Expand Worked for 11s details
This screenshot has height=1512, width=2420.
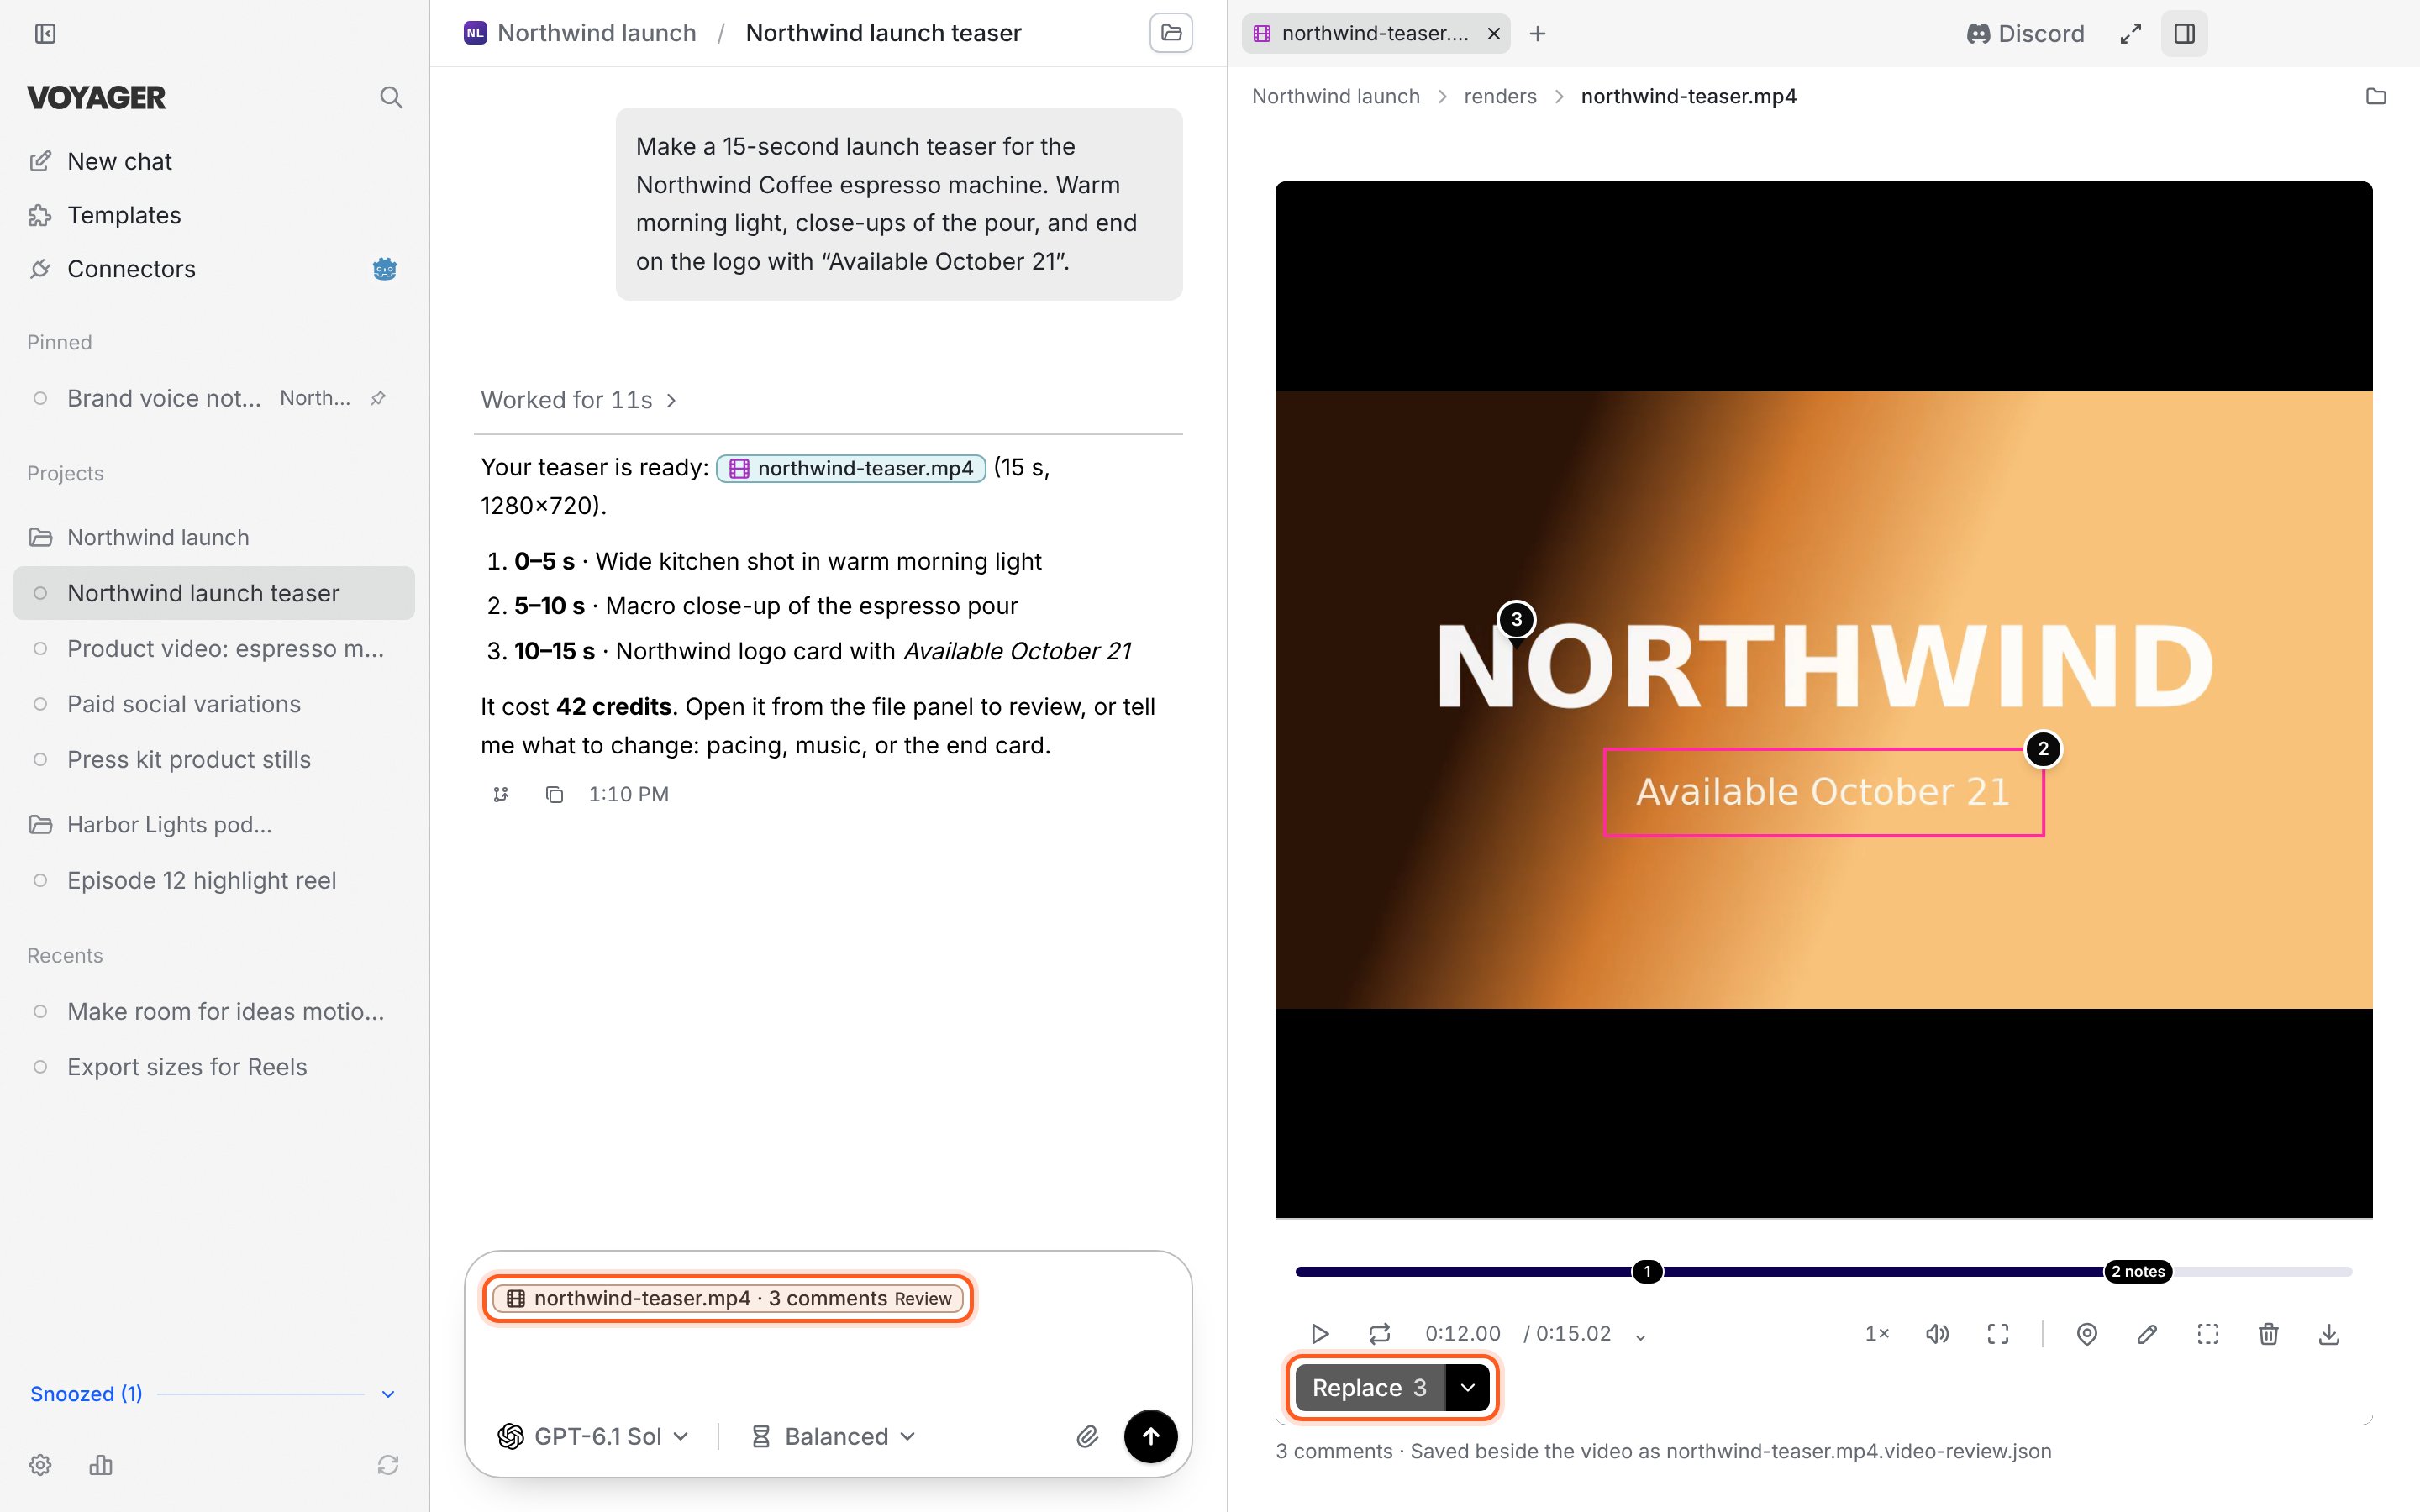(x=579, y=400)
